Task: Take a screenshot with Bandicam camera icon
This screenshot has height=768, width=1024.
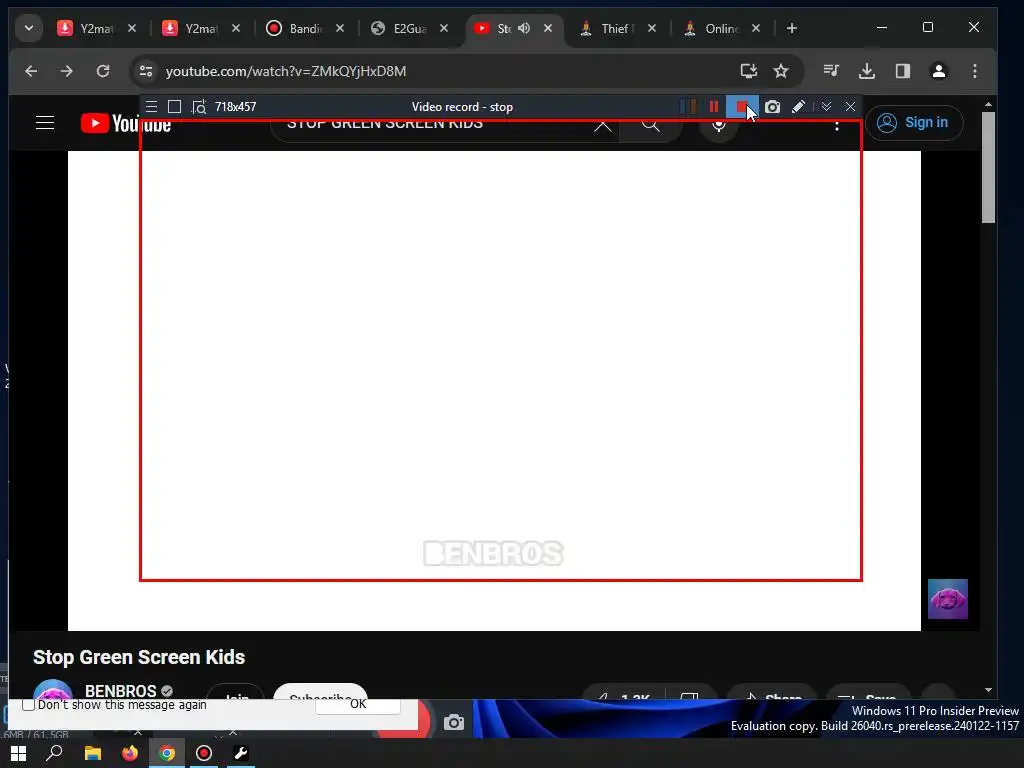Action: point(772,106)
